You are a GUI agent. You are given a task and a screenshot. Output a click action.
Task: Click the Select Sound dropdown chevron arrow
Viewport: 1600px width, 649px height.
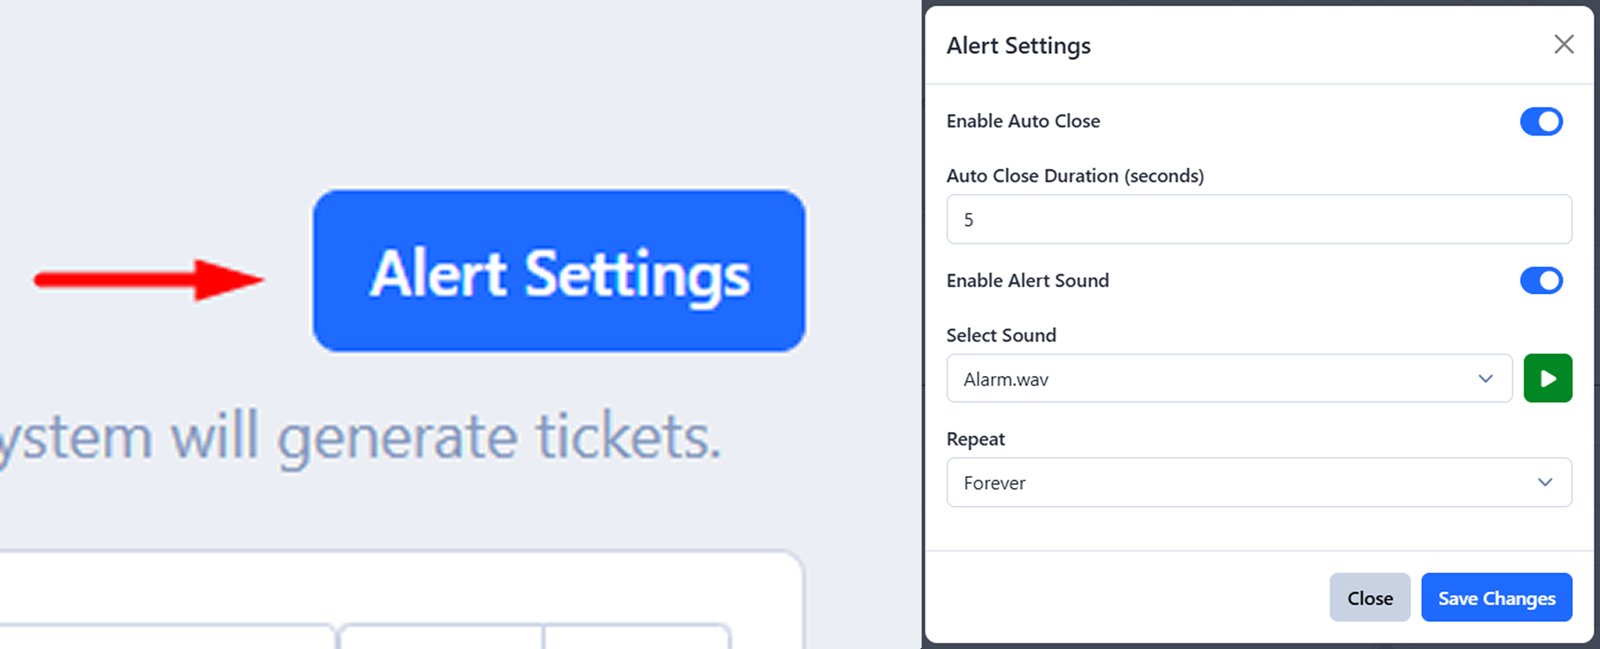tap(1485, 379)
